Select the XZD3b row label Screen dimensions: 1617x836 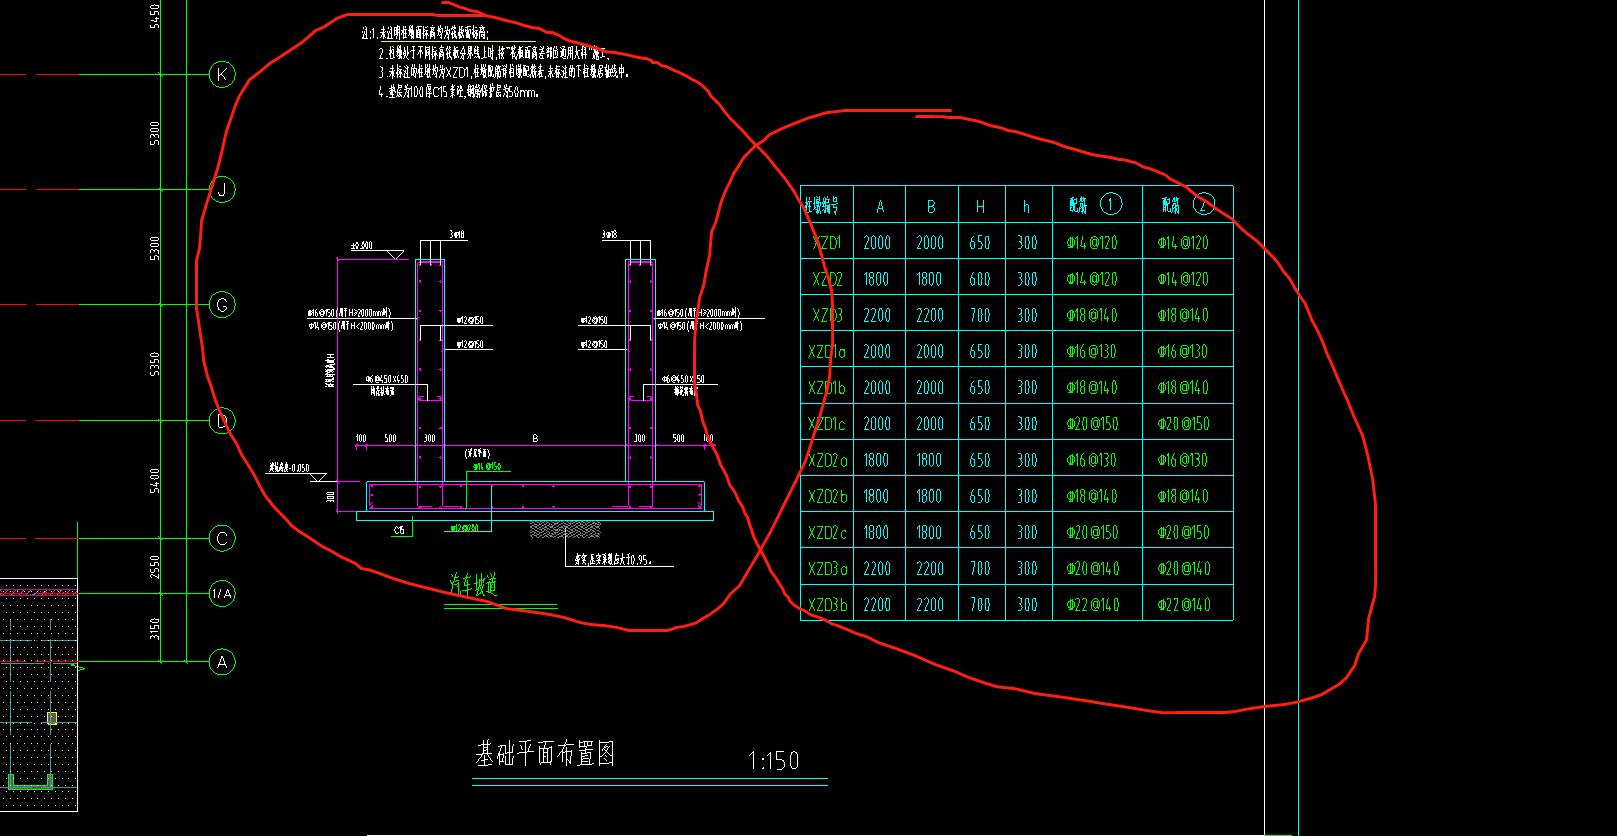(x=827, y=605)
